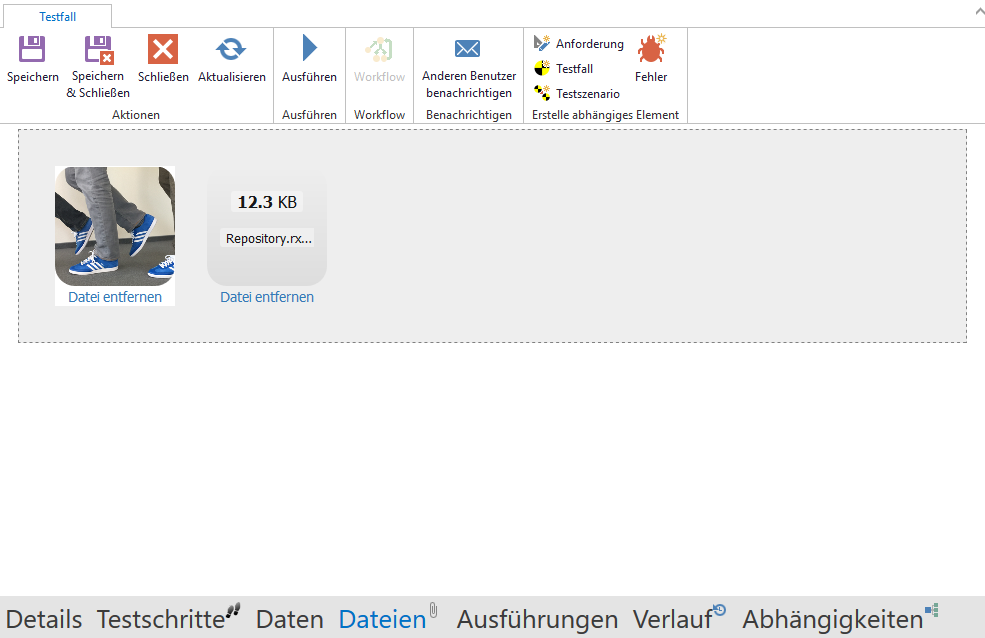Click the Speichern save icon

tap(33, 50)
